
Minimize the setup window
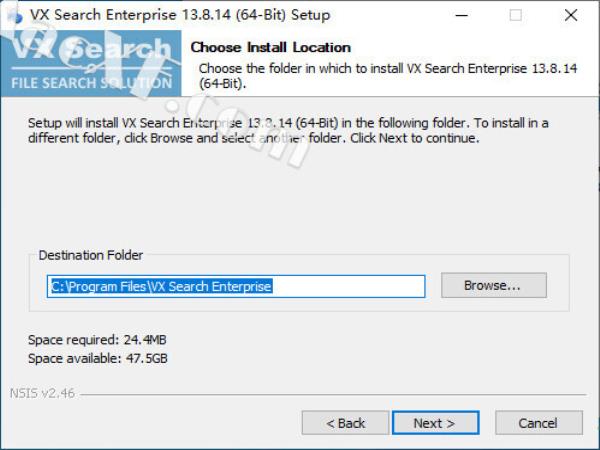point(461,15)
